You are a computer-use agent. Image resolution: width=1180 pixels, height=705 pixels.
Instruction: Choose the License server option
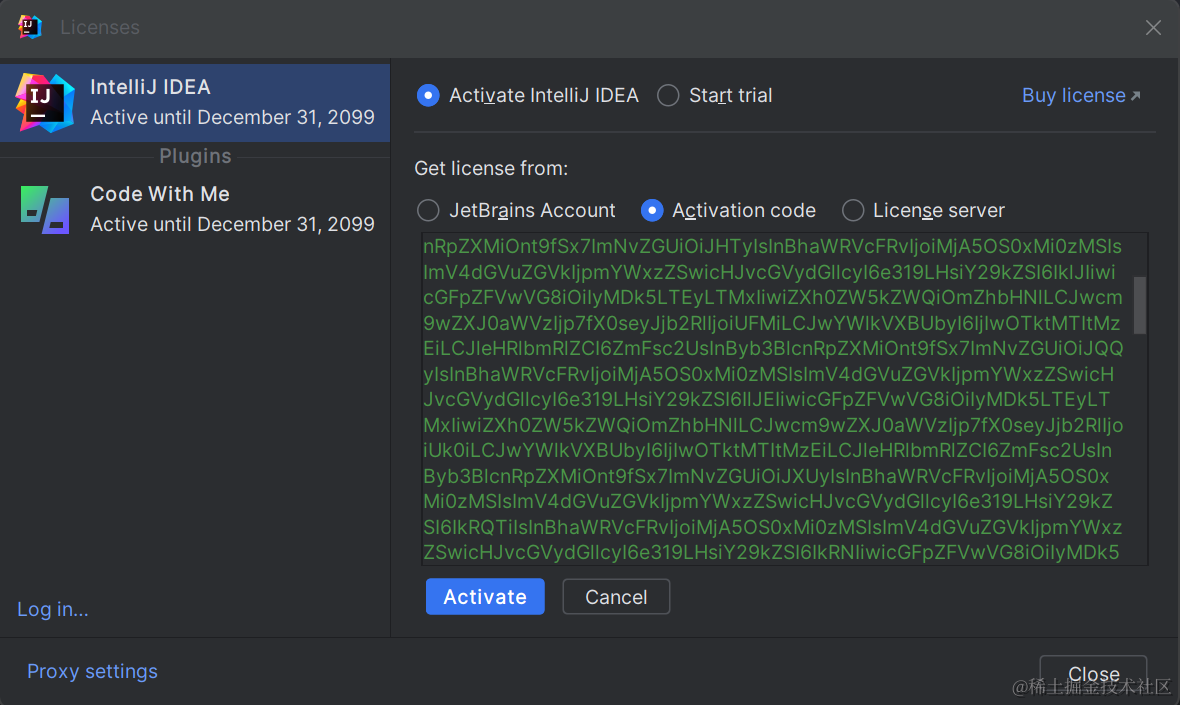[x=853, y=211]
